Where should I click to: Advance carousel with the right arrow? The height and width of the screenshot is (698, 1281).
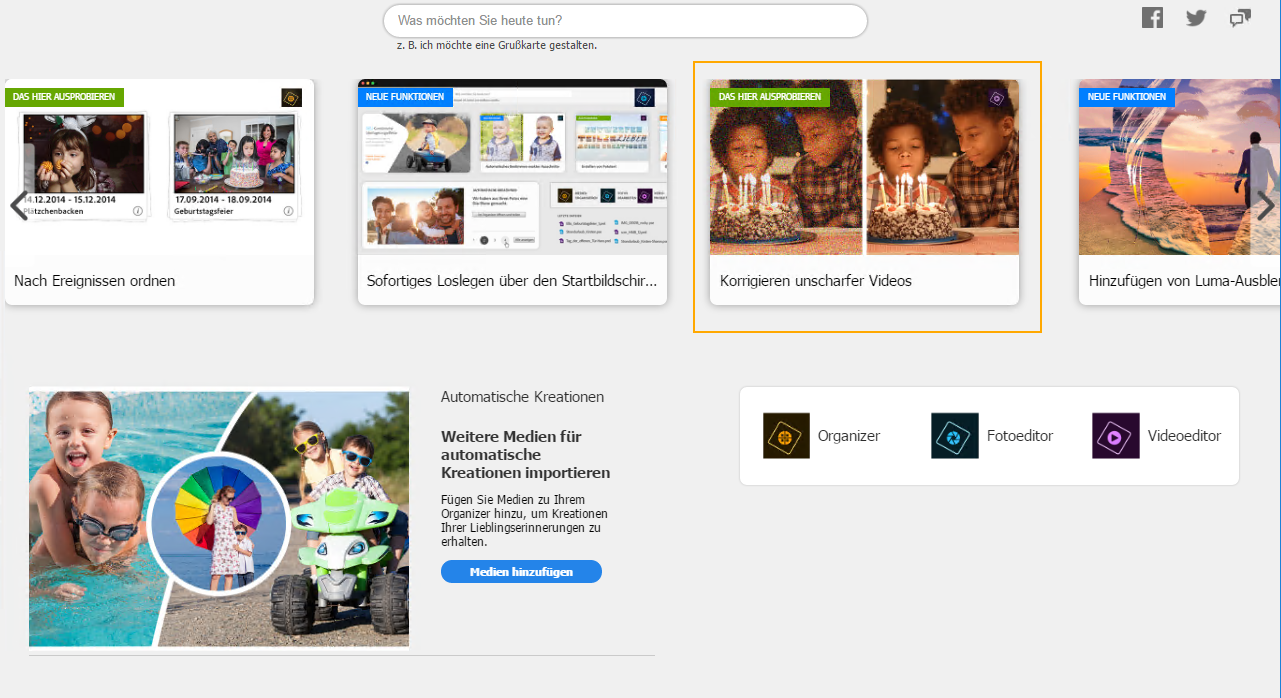pos(1265,206)
